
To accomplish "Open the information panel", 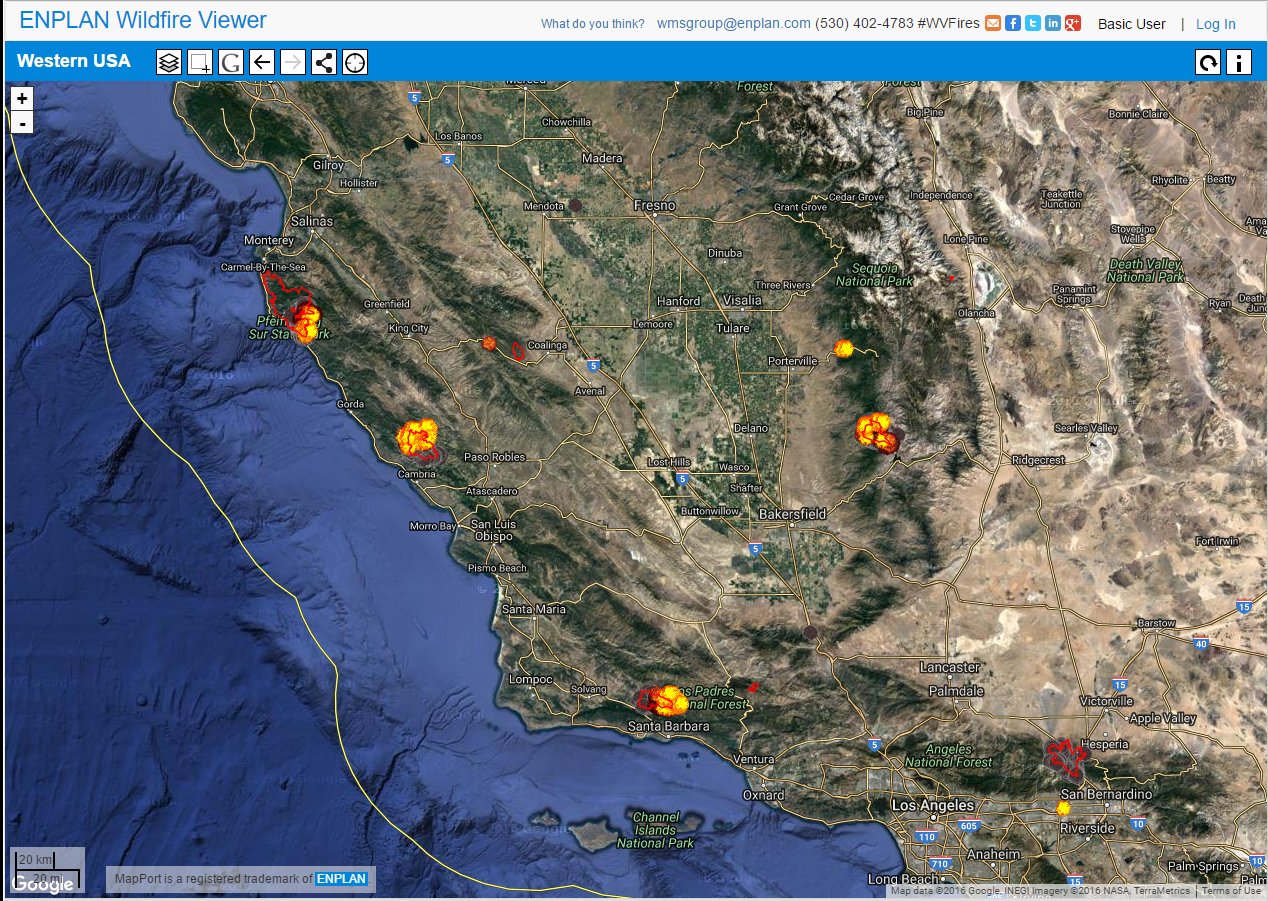I will pos(1239,63).
